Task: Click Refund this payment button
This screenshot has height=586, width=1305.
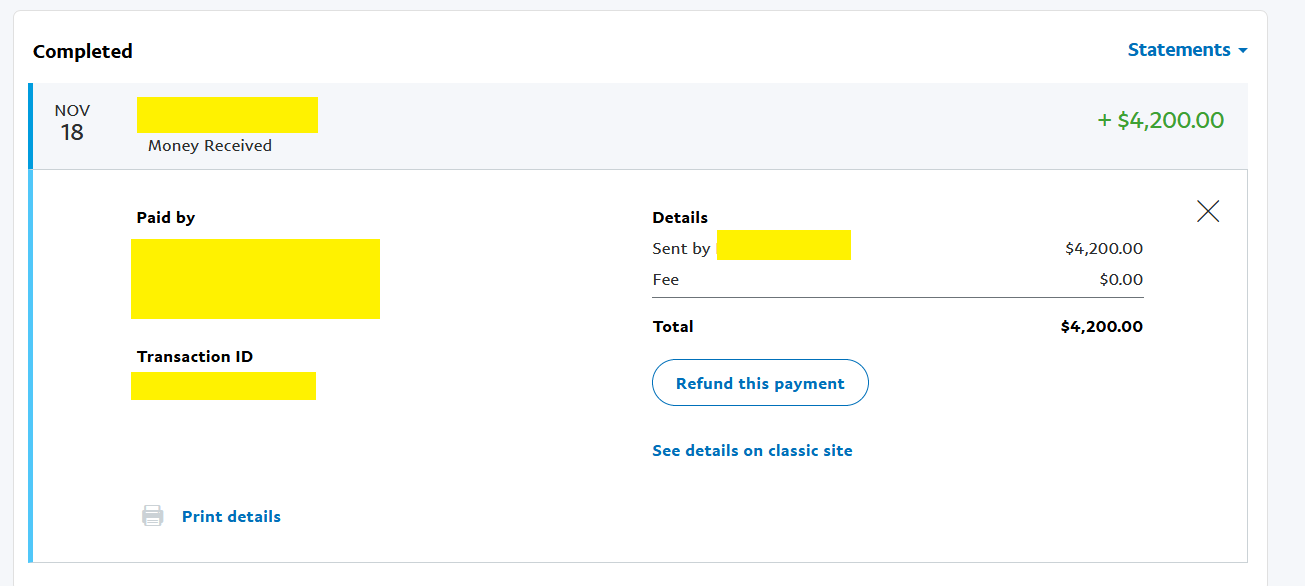Action: point(760,383)
